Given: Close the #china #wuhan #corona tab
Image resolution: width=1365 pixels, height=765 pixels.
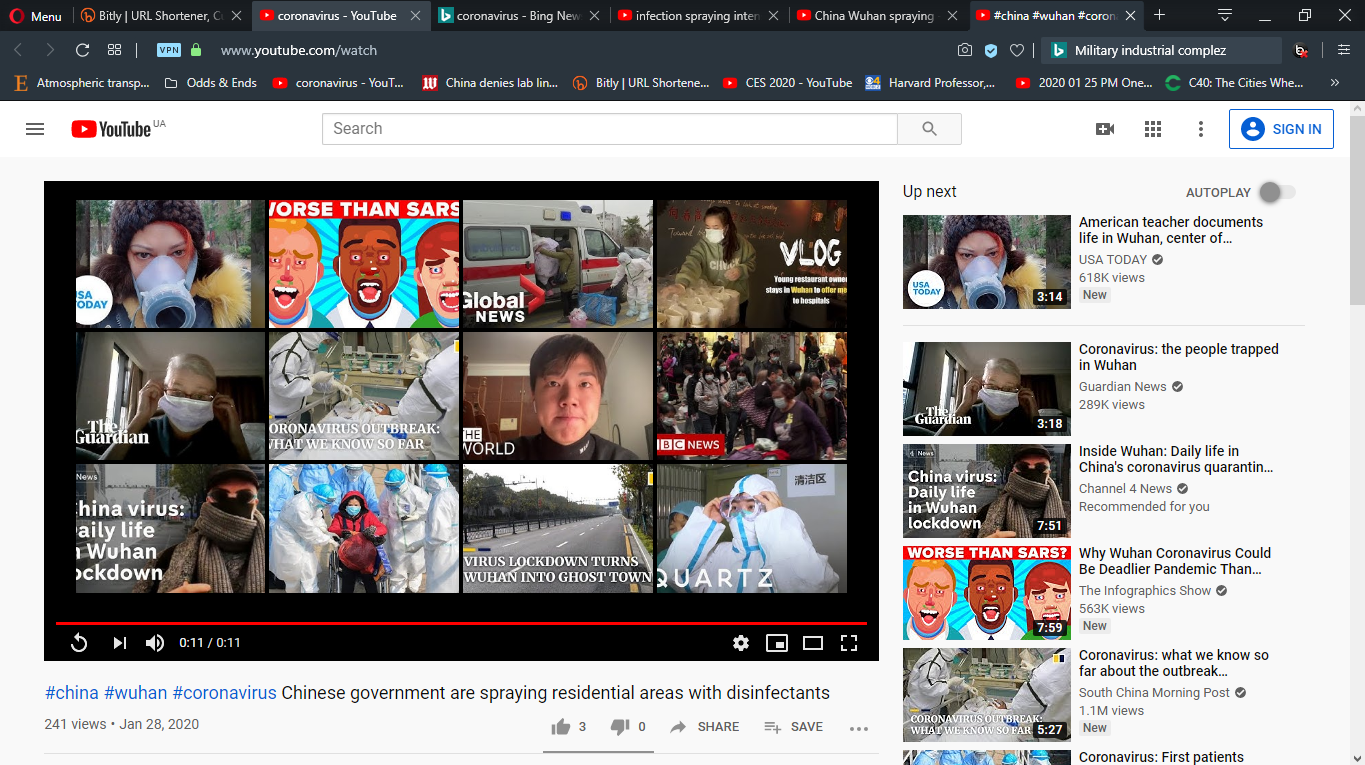Looking at the screenshot, I should coord(1130,16).
